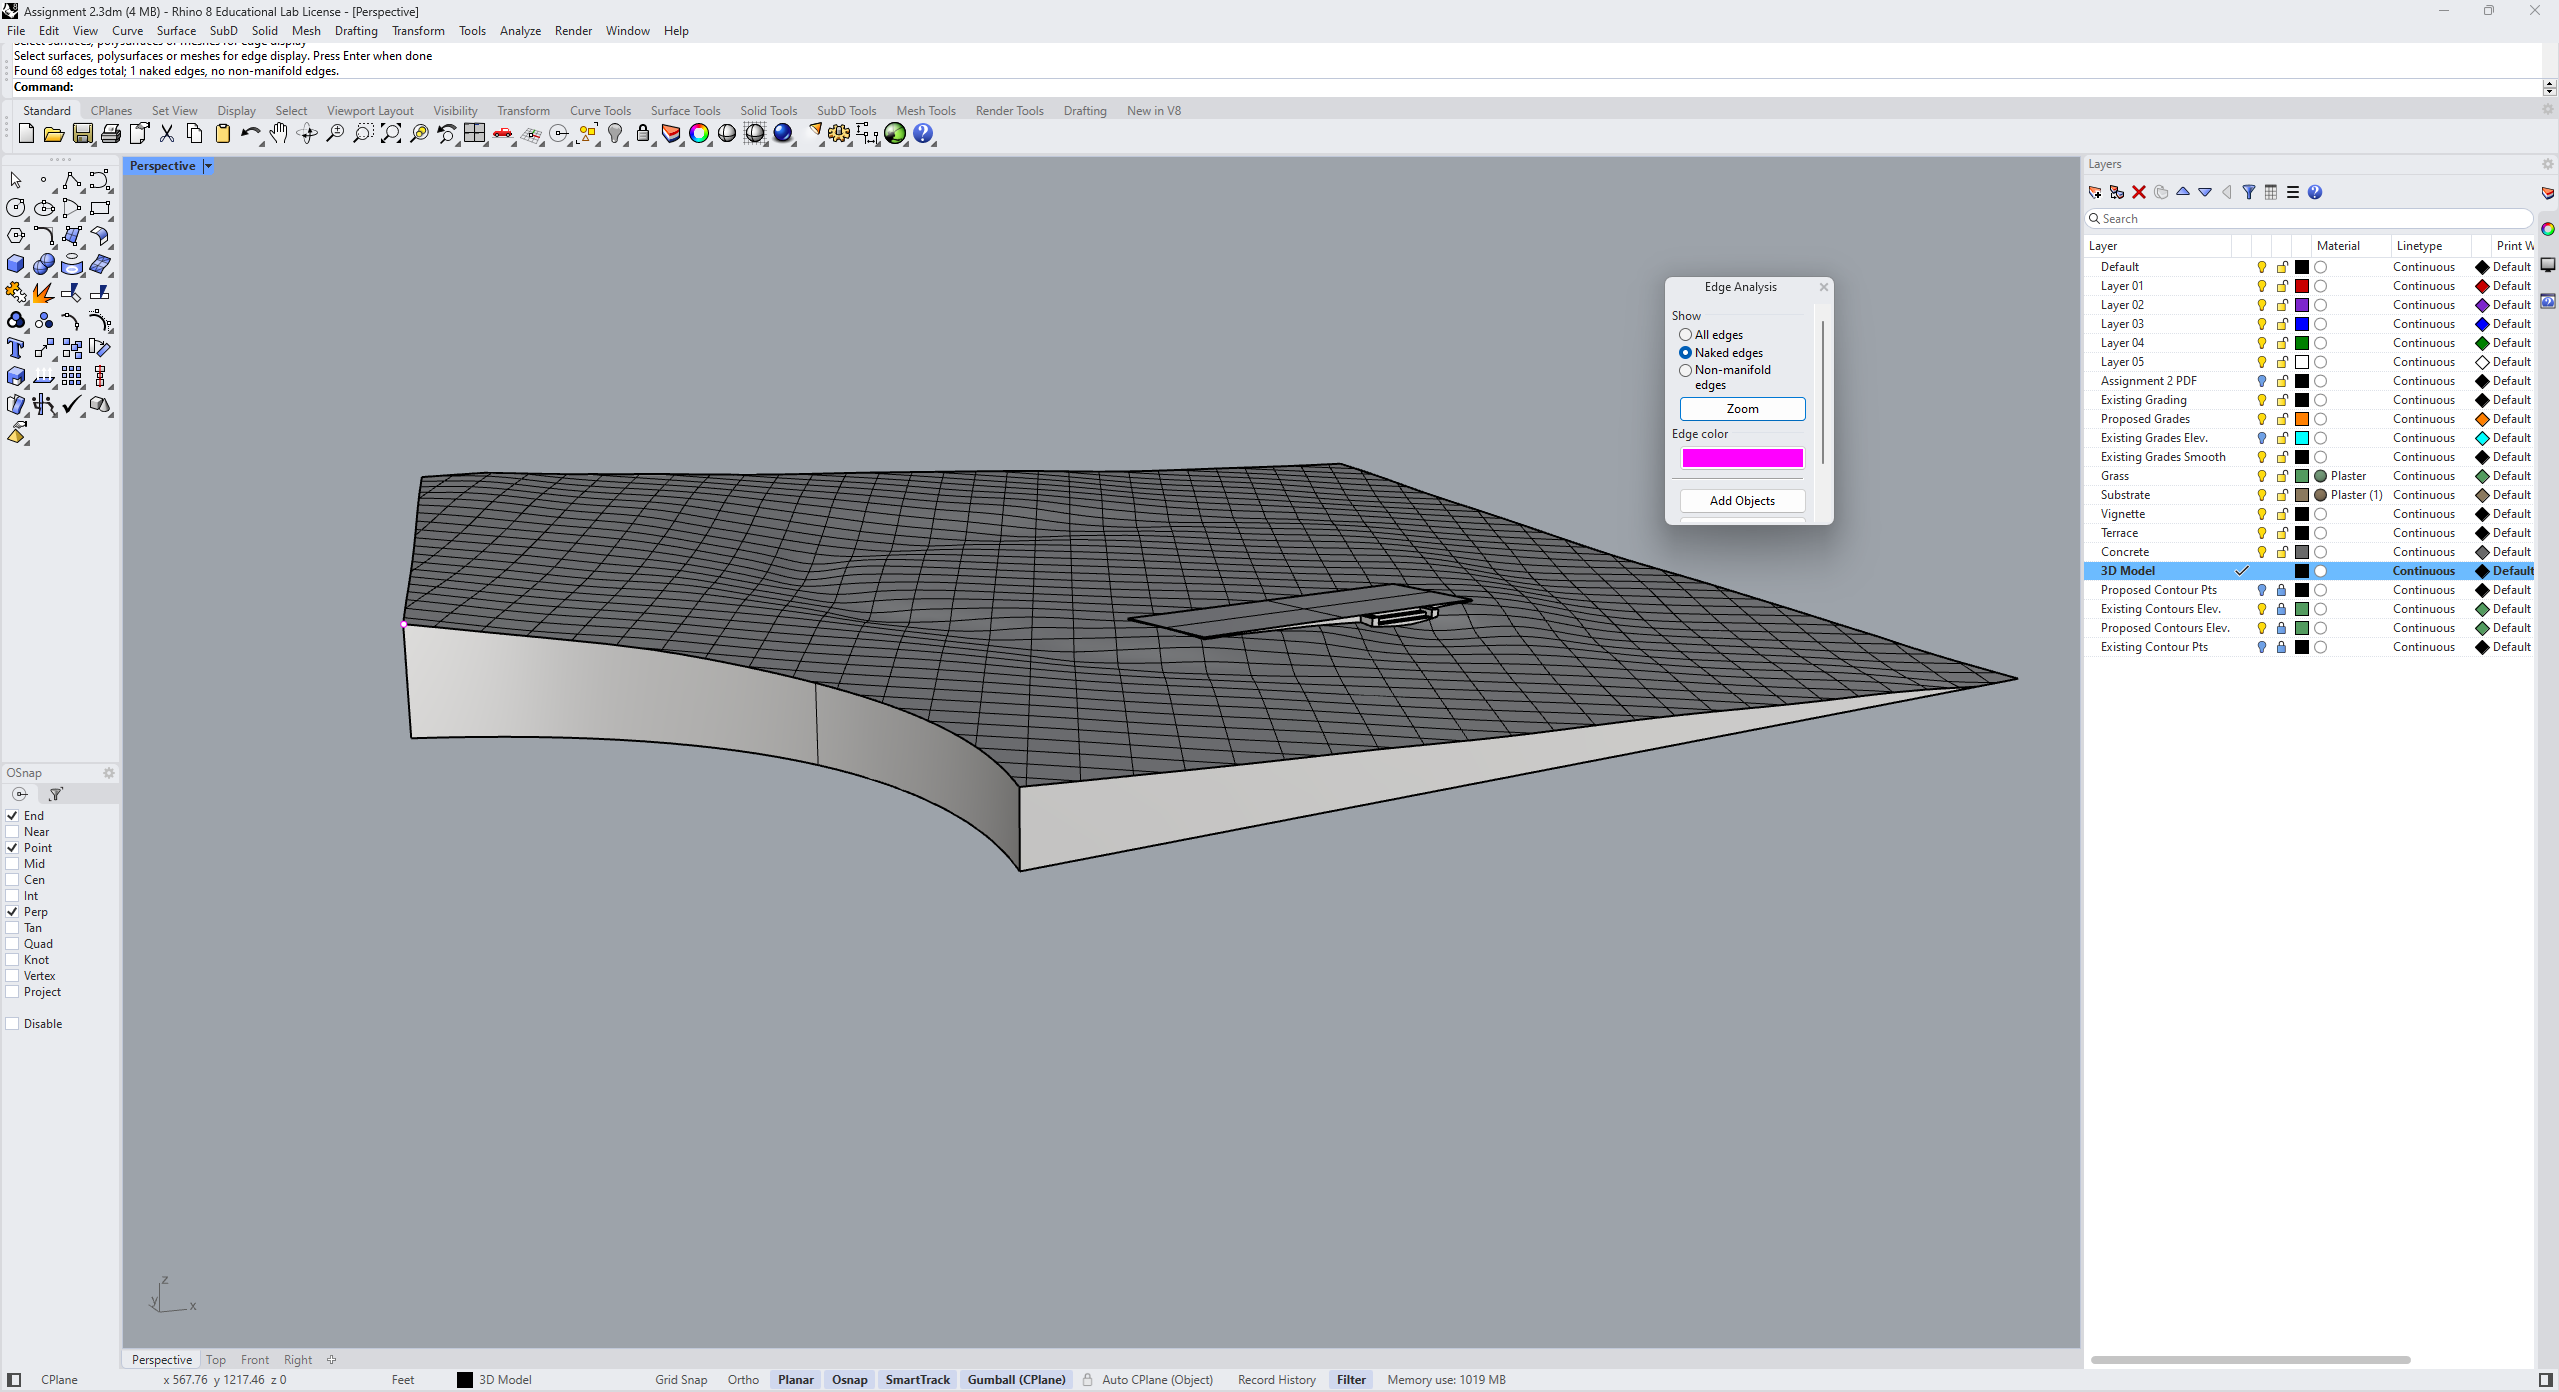Open Layers panel gear options menu

coord(2547,164)
